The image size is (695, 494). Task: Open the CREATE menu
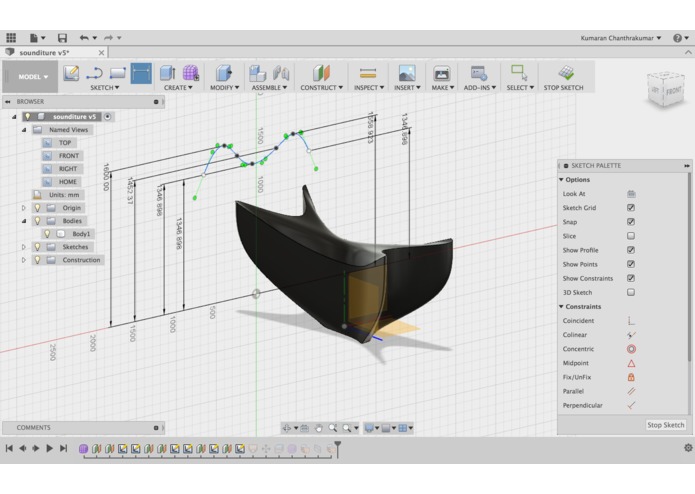[178, 88]
